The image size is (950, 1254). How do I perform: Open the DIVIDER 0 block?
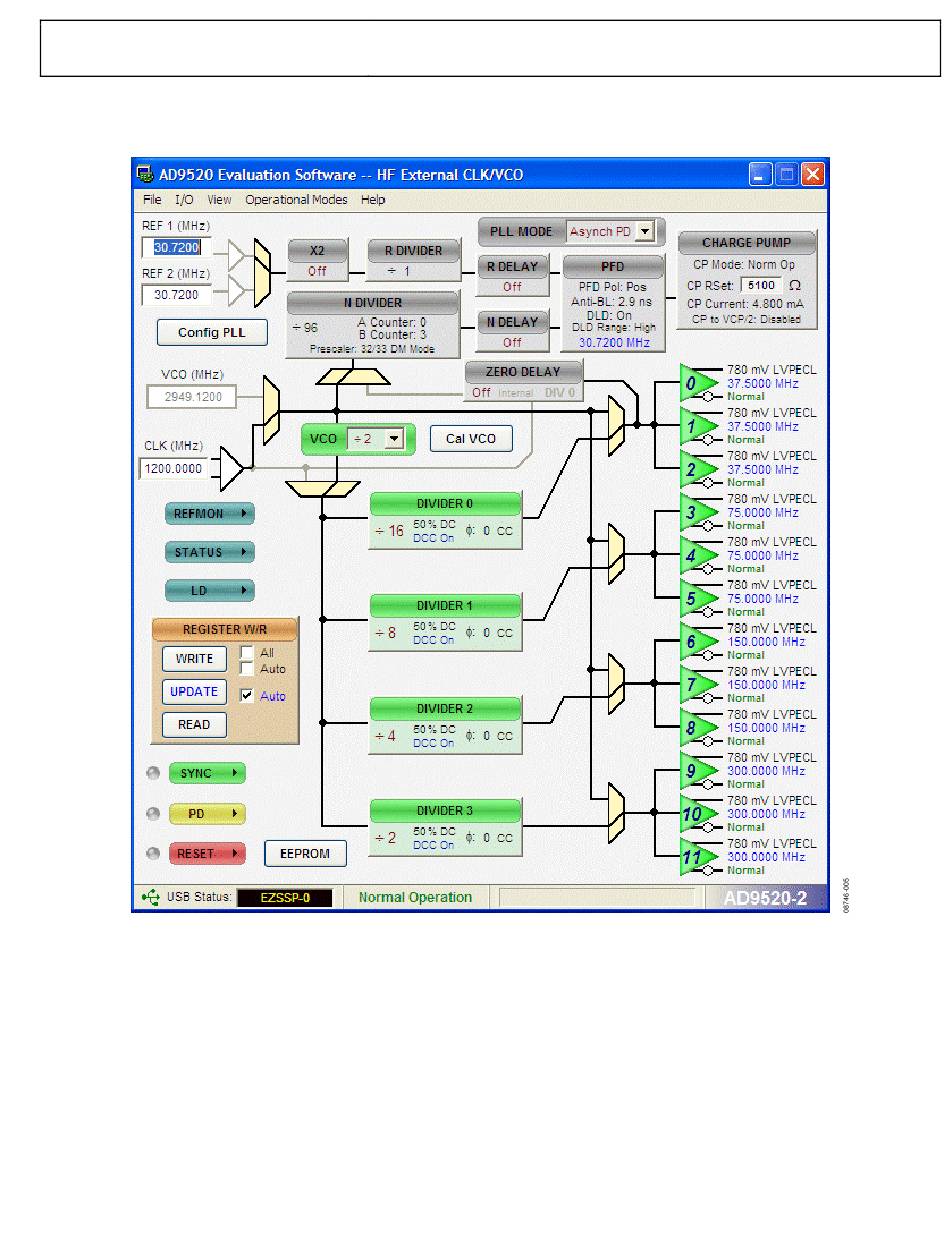coord(446,522)
